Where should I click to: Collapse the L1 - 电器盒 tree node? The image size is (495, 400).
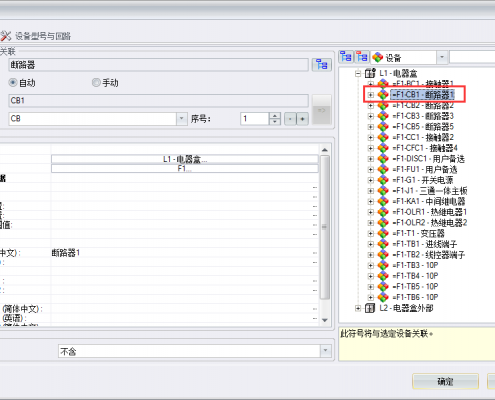358,73
